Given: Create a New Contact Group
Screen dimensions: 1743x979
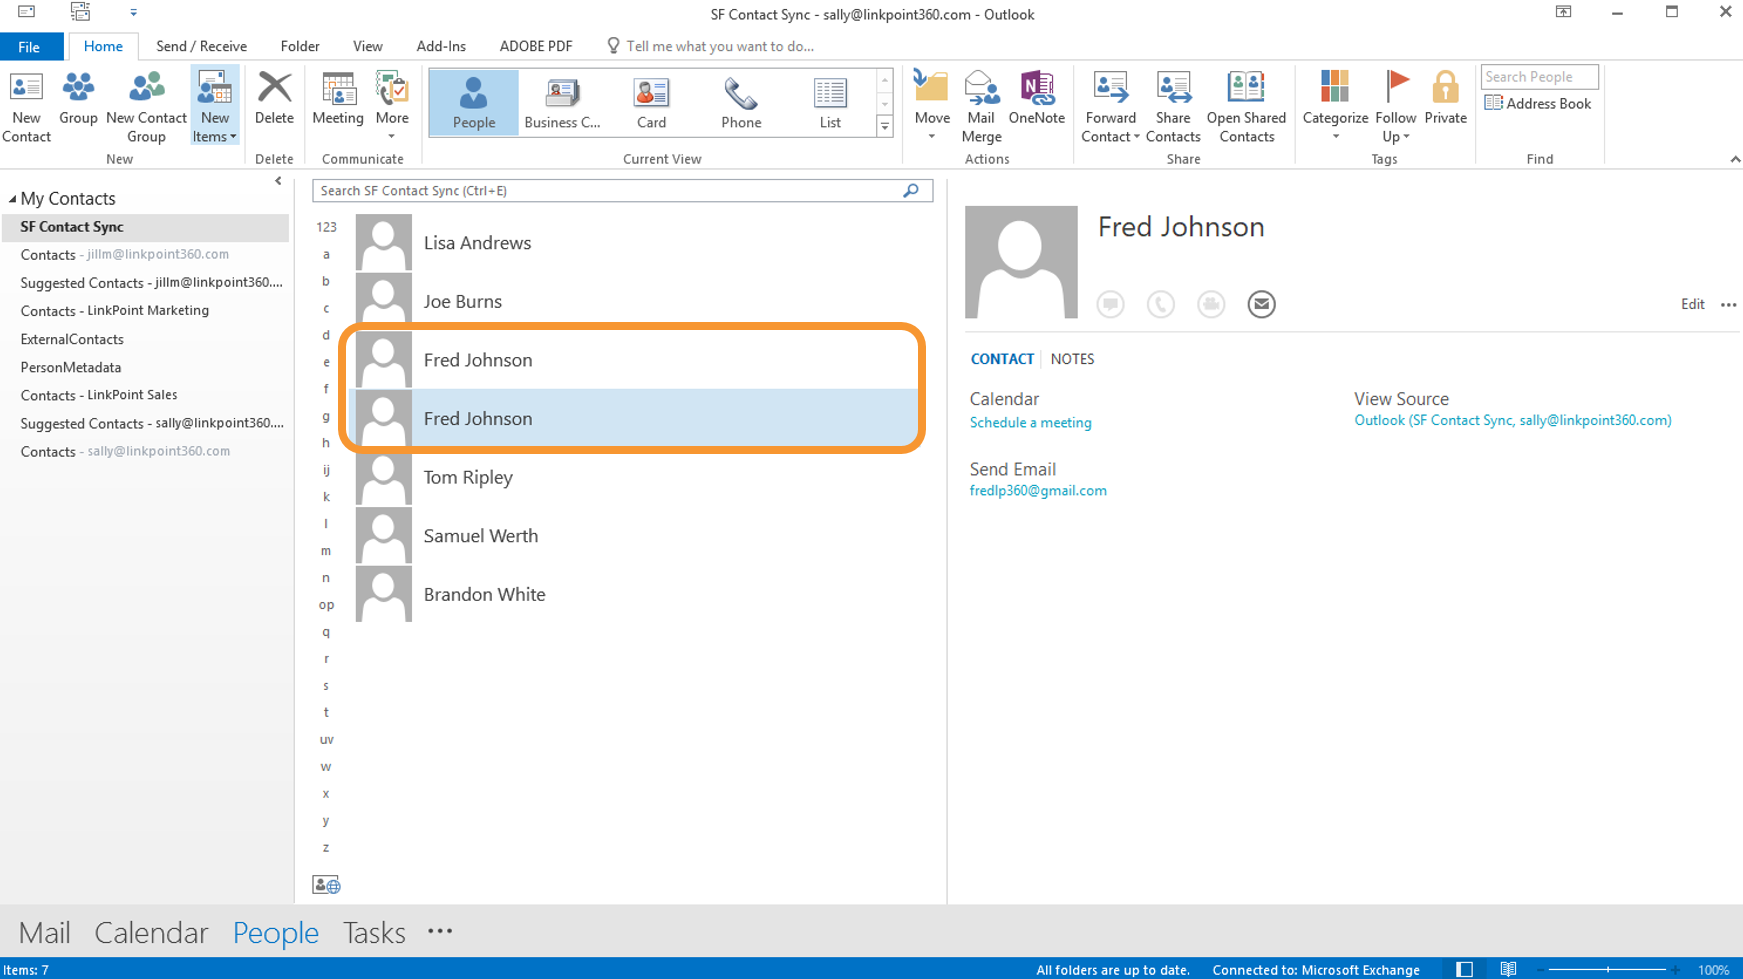Looking at the screenshot, I should point(146,106).
